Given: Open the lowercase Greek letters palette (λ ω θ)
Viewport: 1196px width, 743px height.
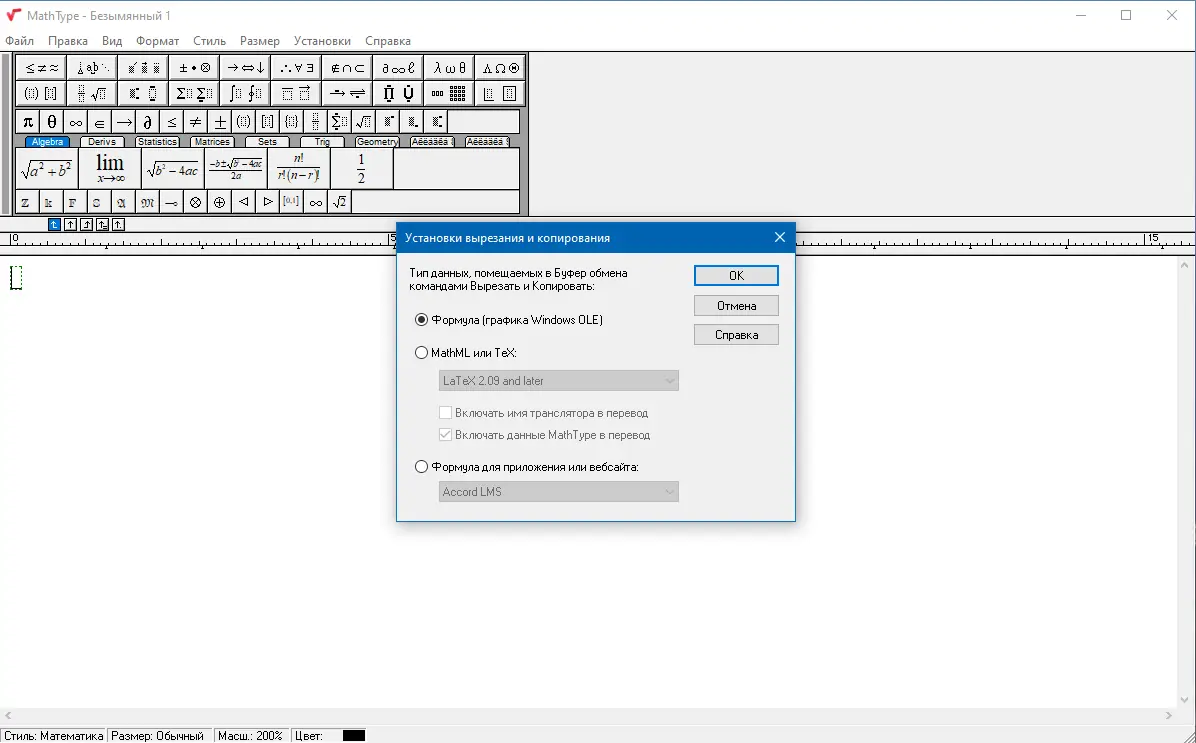Looking at the screenshot, I should [x=449, y=68].
